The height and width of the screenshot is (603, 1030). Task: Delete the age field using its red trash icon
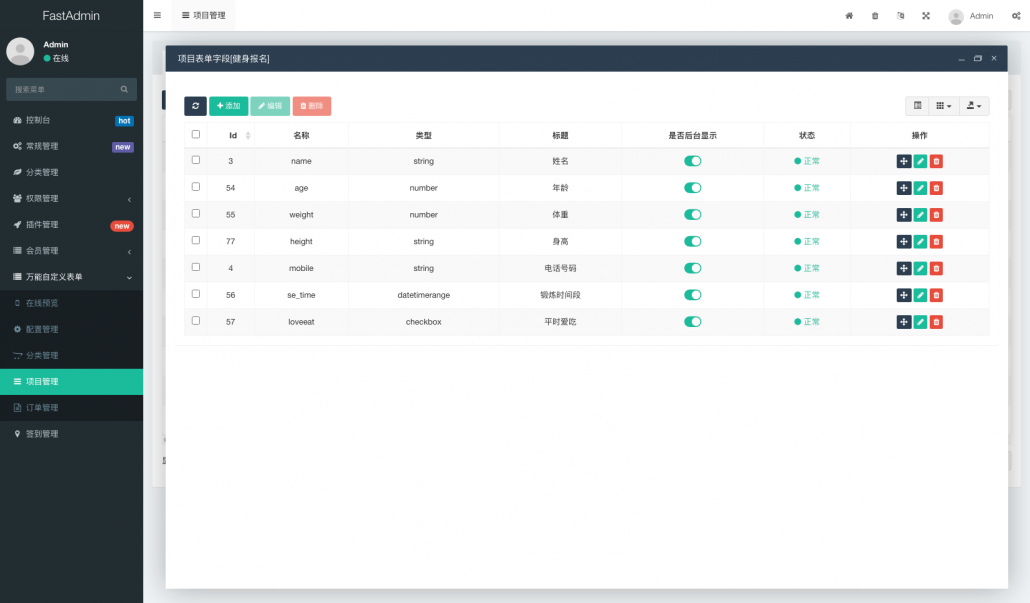click(x=936, y=188)
